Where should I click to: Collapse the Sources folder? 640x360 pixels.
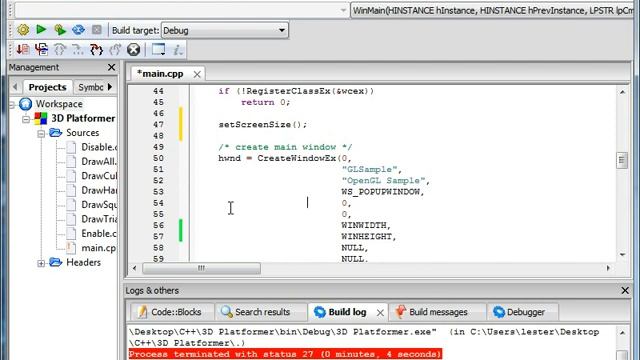click(x=41, y=133)
